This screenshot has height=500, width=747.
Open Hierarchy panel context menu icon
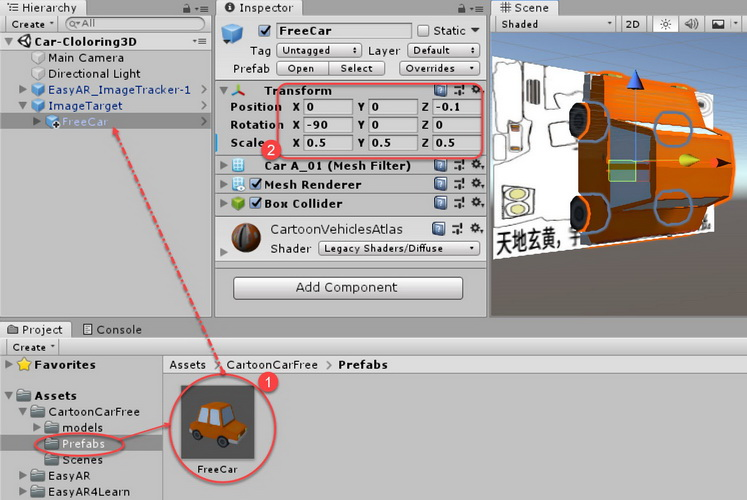point(203,9)
